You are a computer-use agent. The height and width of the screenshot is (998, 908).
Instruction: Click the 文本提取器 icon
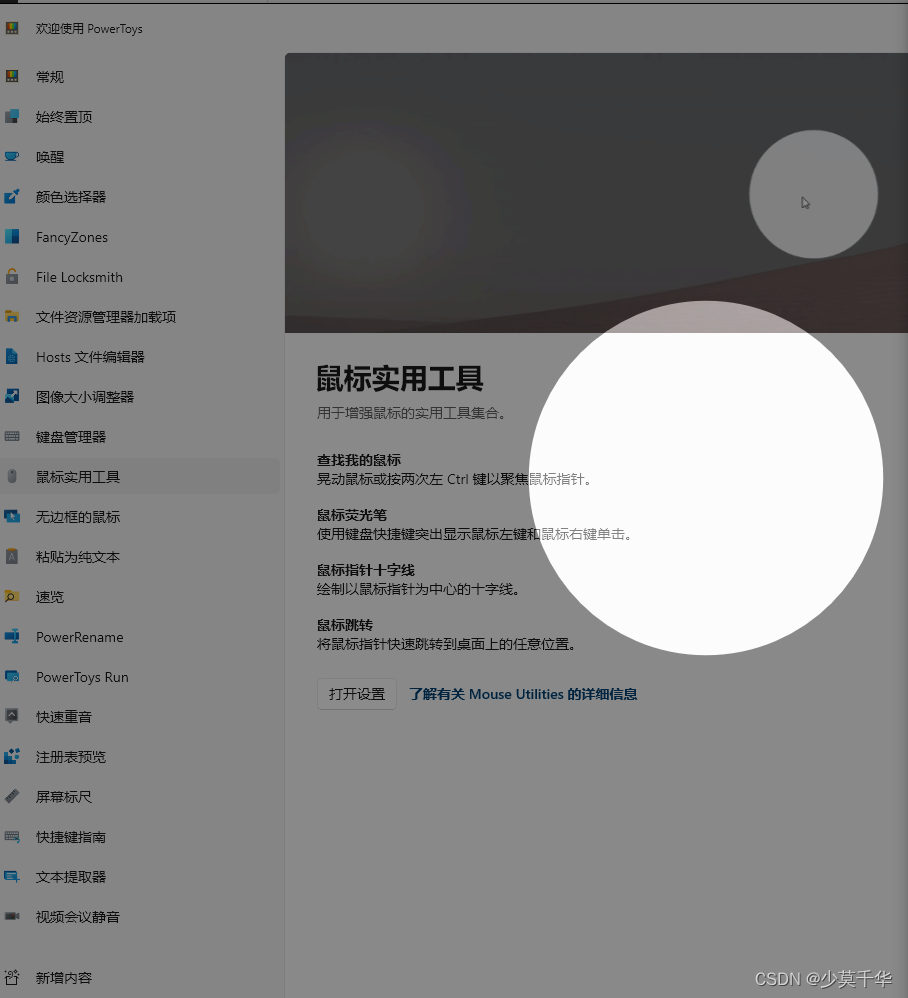[11, 876]
